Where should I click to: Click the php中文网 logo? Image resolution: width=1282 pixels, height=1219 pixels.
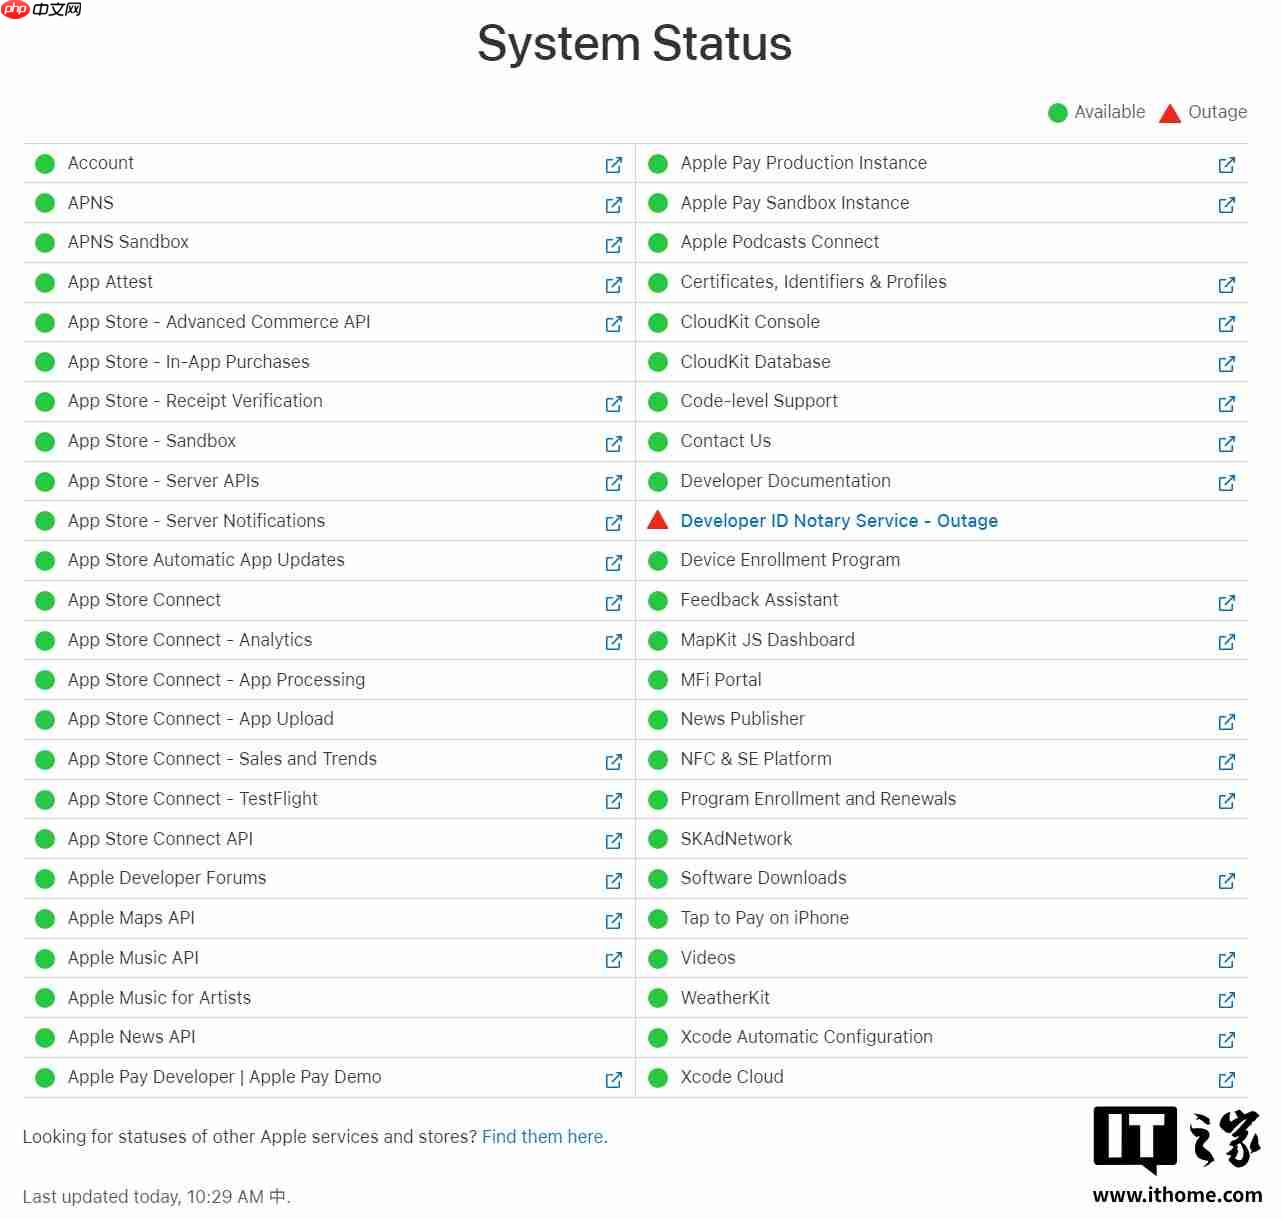[x=40, y=14]
